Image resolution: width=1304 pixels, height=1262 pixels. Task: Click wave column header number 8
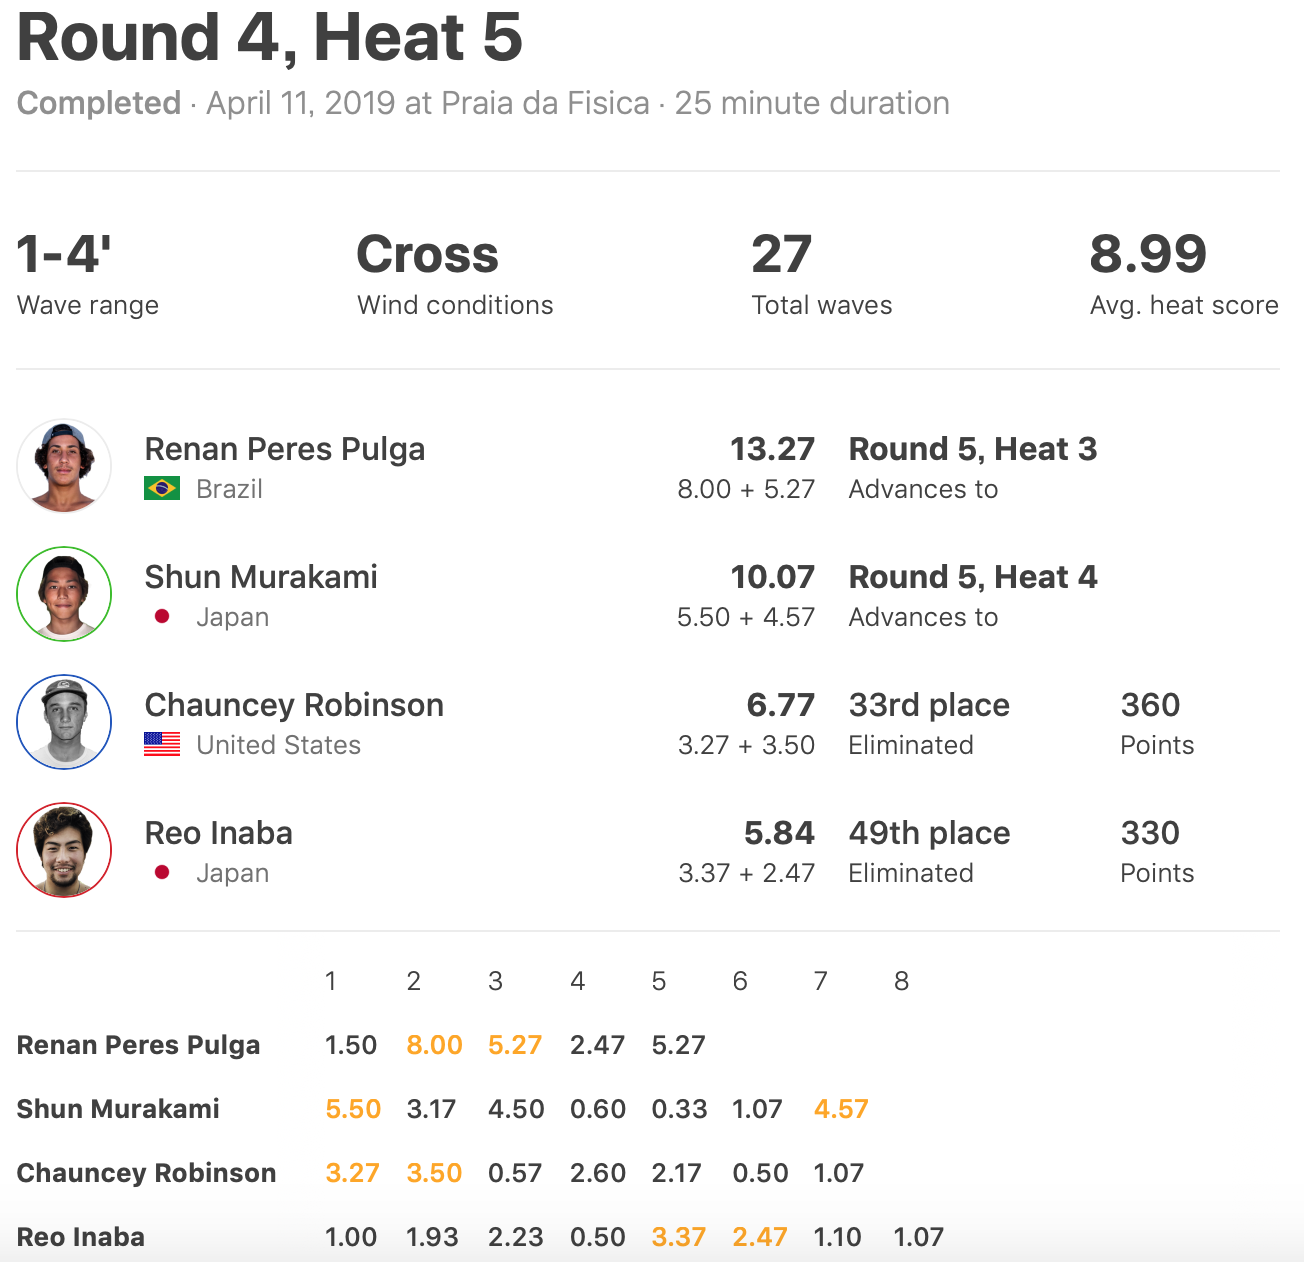coord(901,981)
